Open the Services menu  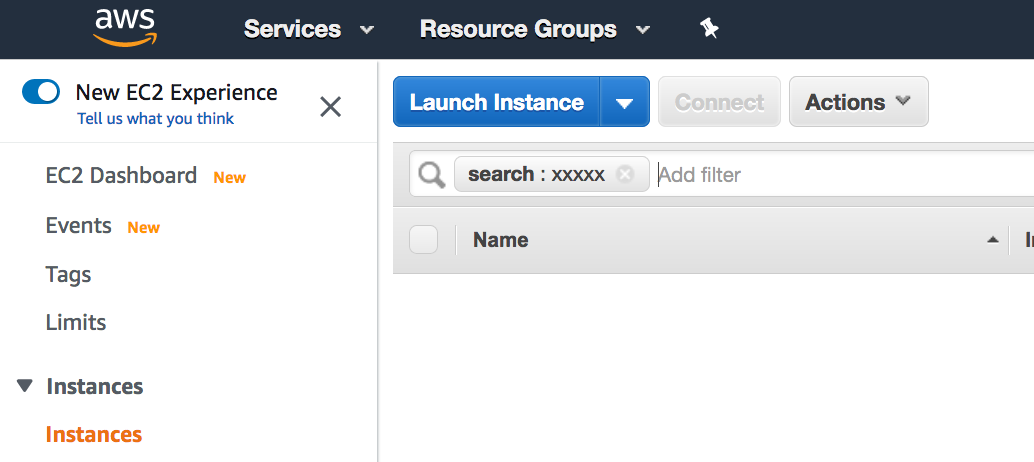[x=309, y=29]
